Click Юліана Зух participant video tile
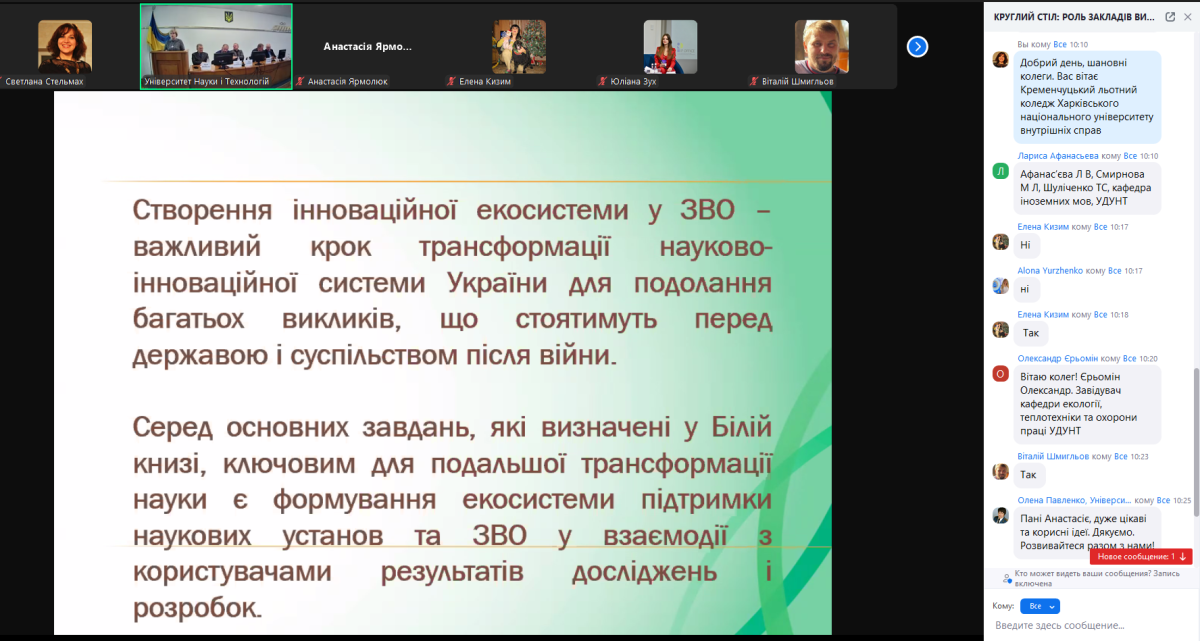The image size is (1200, 641). coord(669,46)
